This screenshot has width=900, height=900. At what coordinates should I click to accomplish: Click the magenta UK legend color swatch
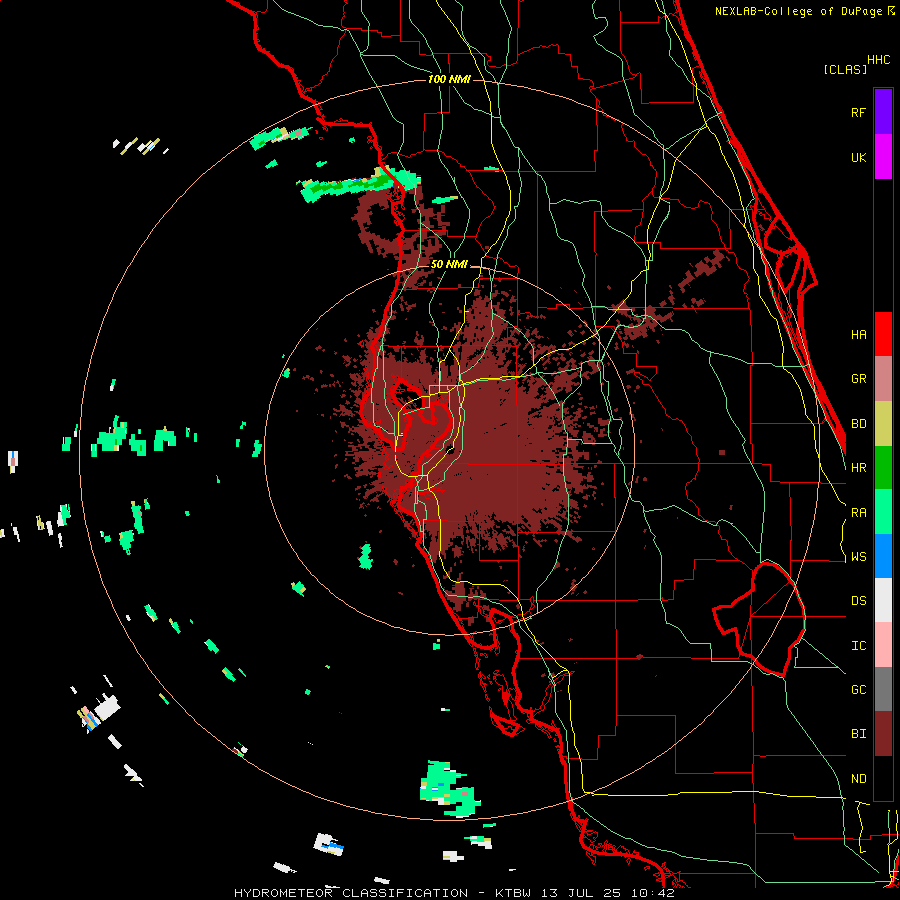coord(883,157)
